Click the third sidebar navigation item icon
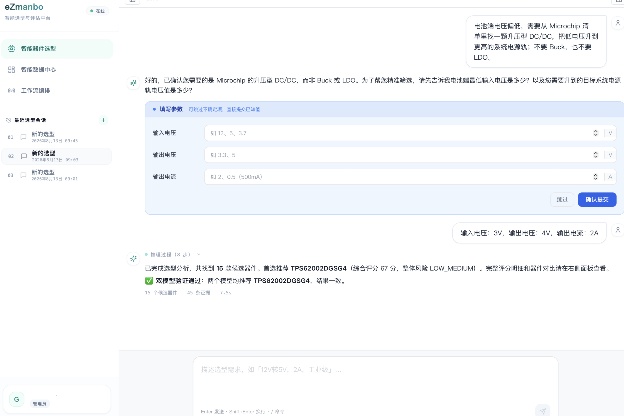 (11, 91)
